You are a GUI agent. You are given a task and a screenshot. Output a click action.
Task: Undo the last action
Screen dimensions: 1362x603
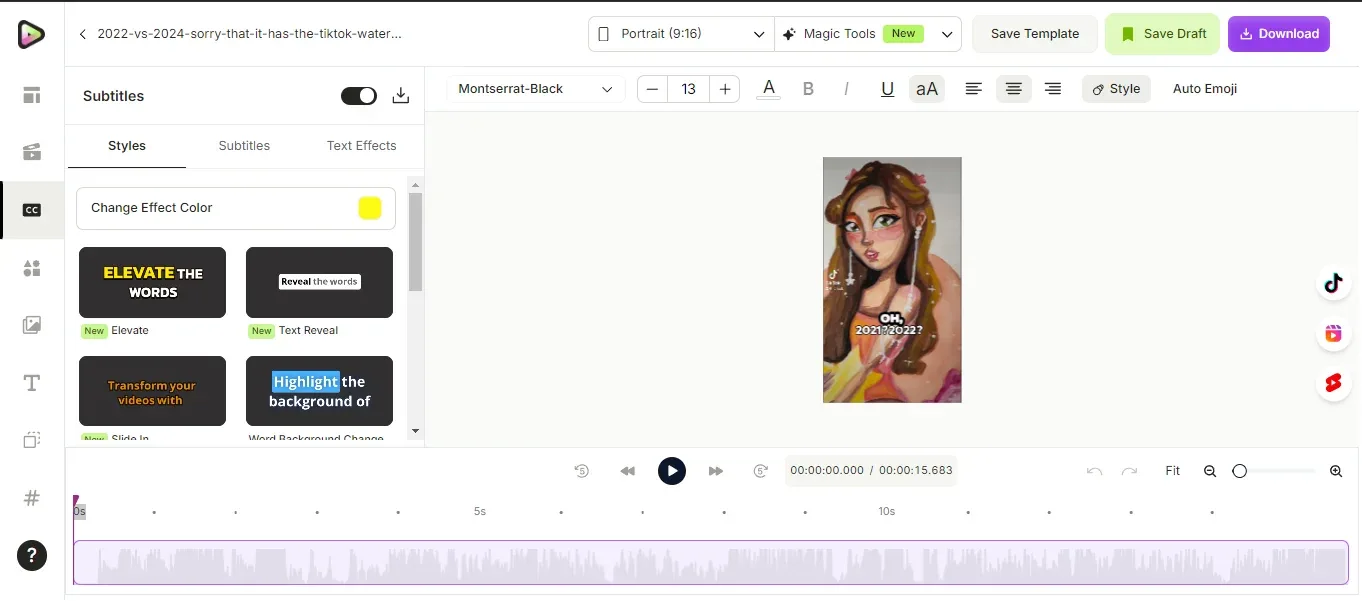1094,471
